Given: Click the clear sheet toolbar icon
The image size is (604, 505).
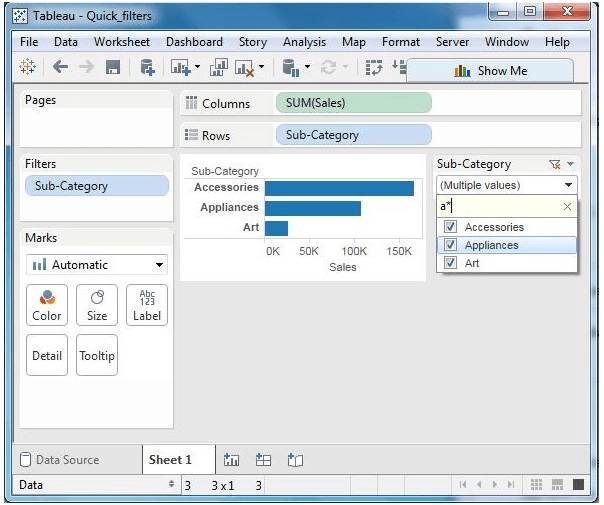Looking at the screenshot, I should (x=245, y=68).
